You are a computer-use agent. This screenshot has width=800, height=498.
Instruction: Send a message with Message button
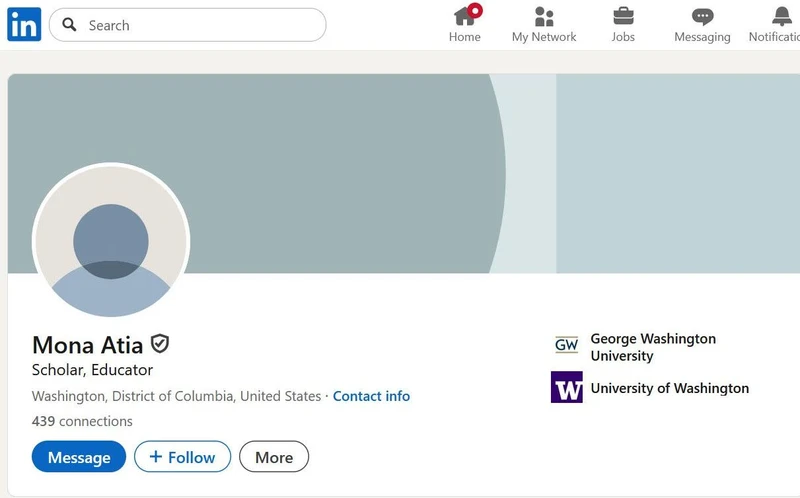79,457
